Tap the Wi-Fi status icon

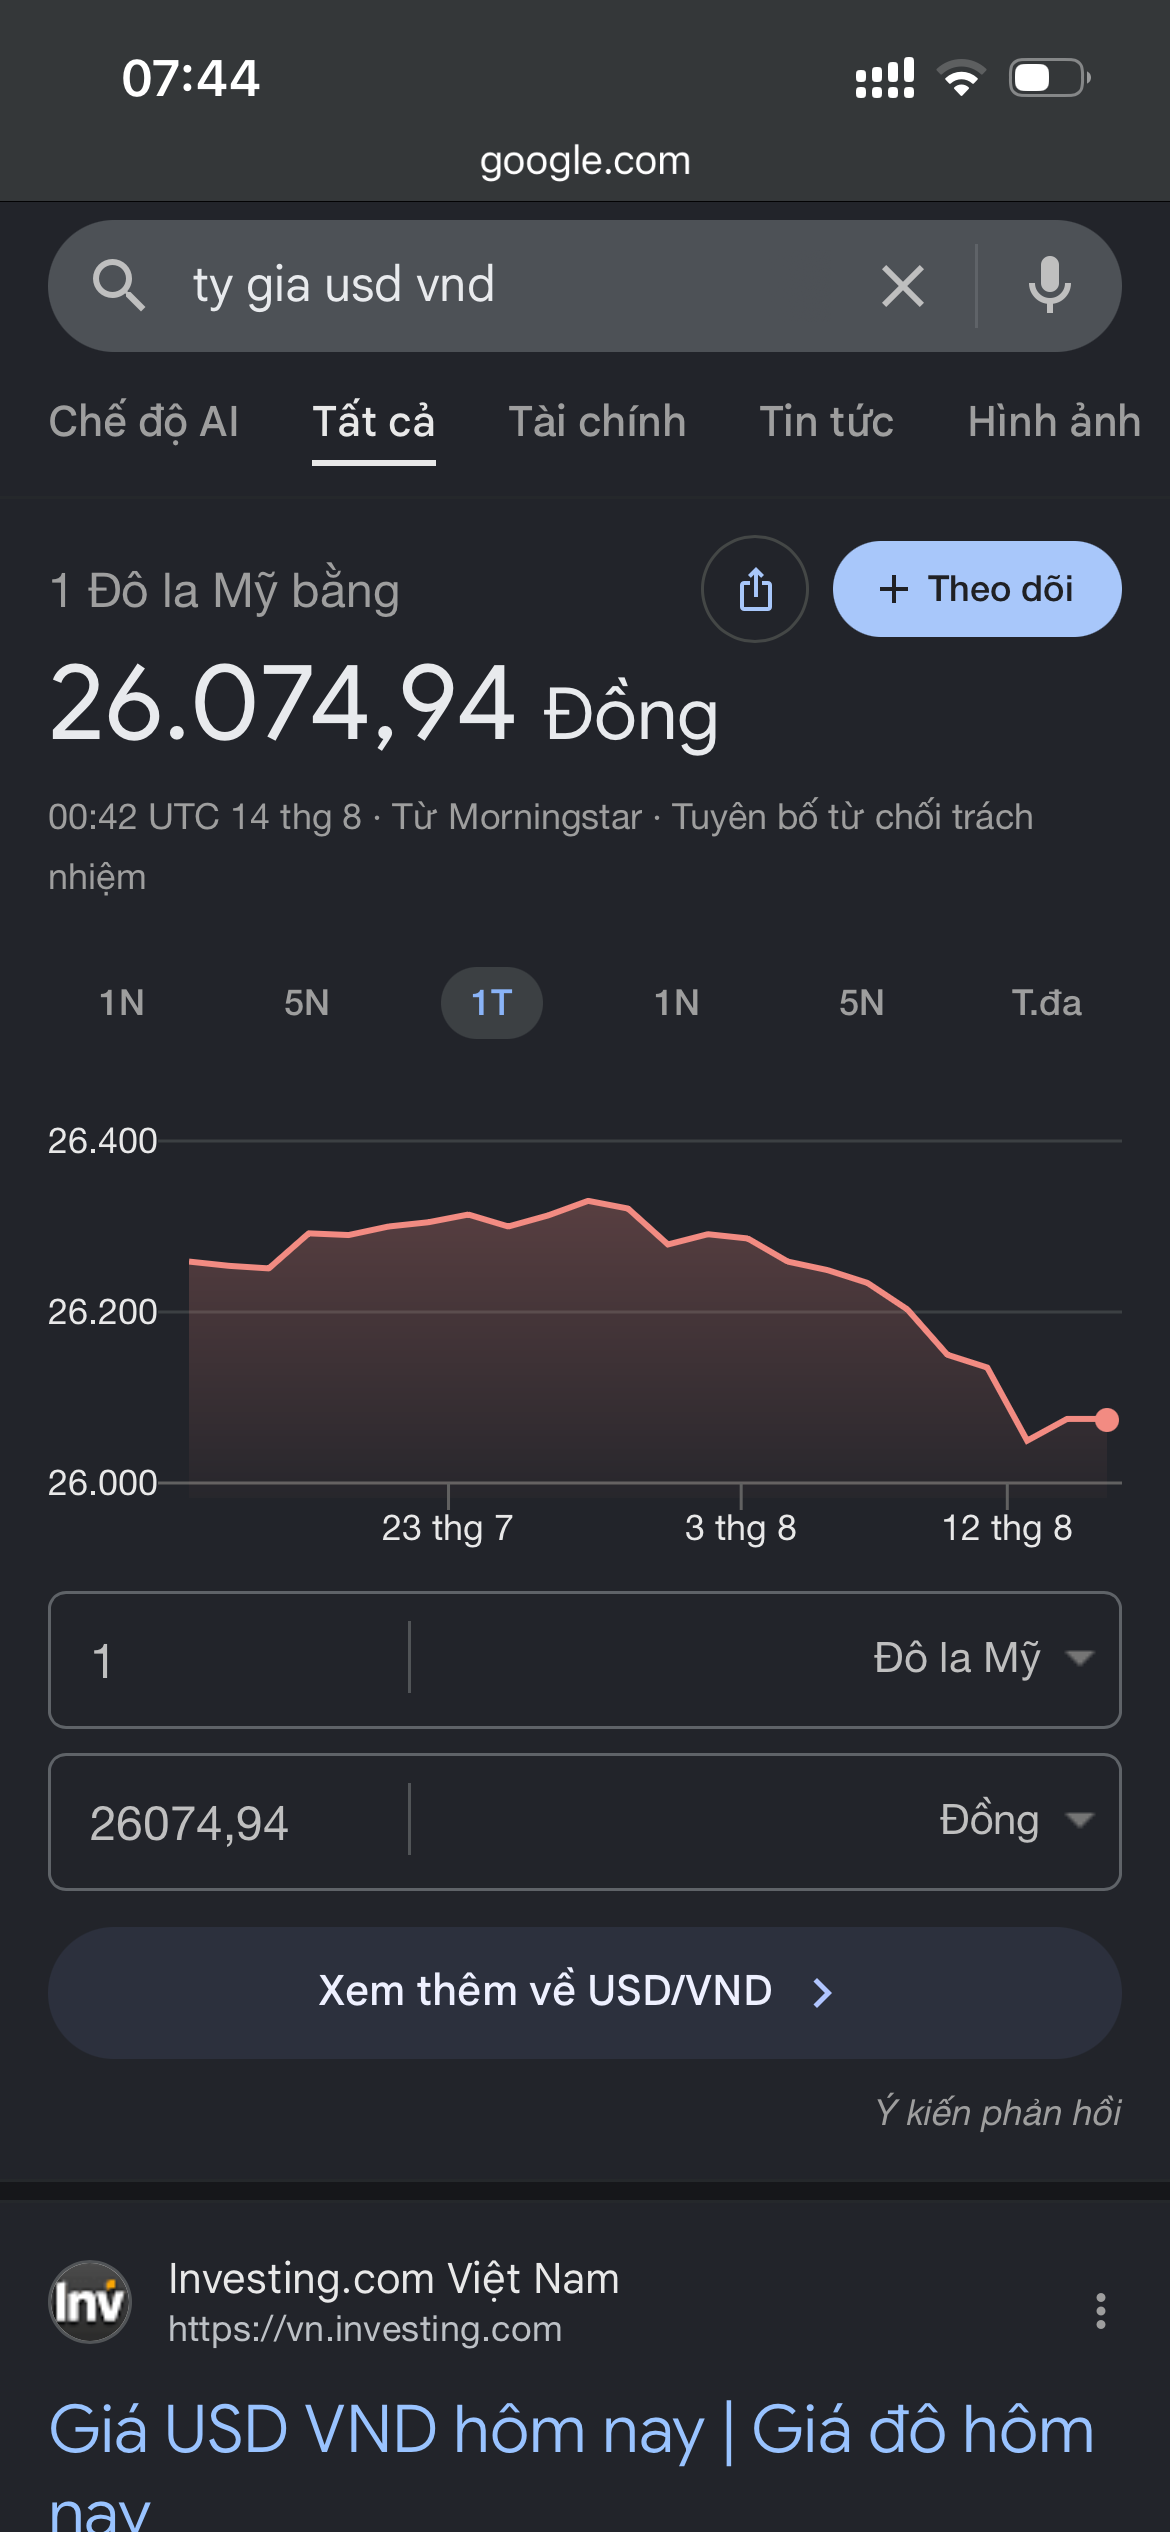(961, 78)
